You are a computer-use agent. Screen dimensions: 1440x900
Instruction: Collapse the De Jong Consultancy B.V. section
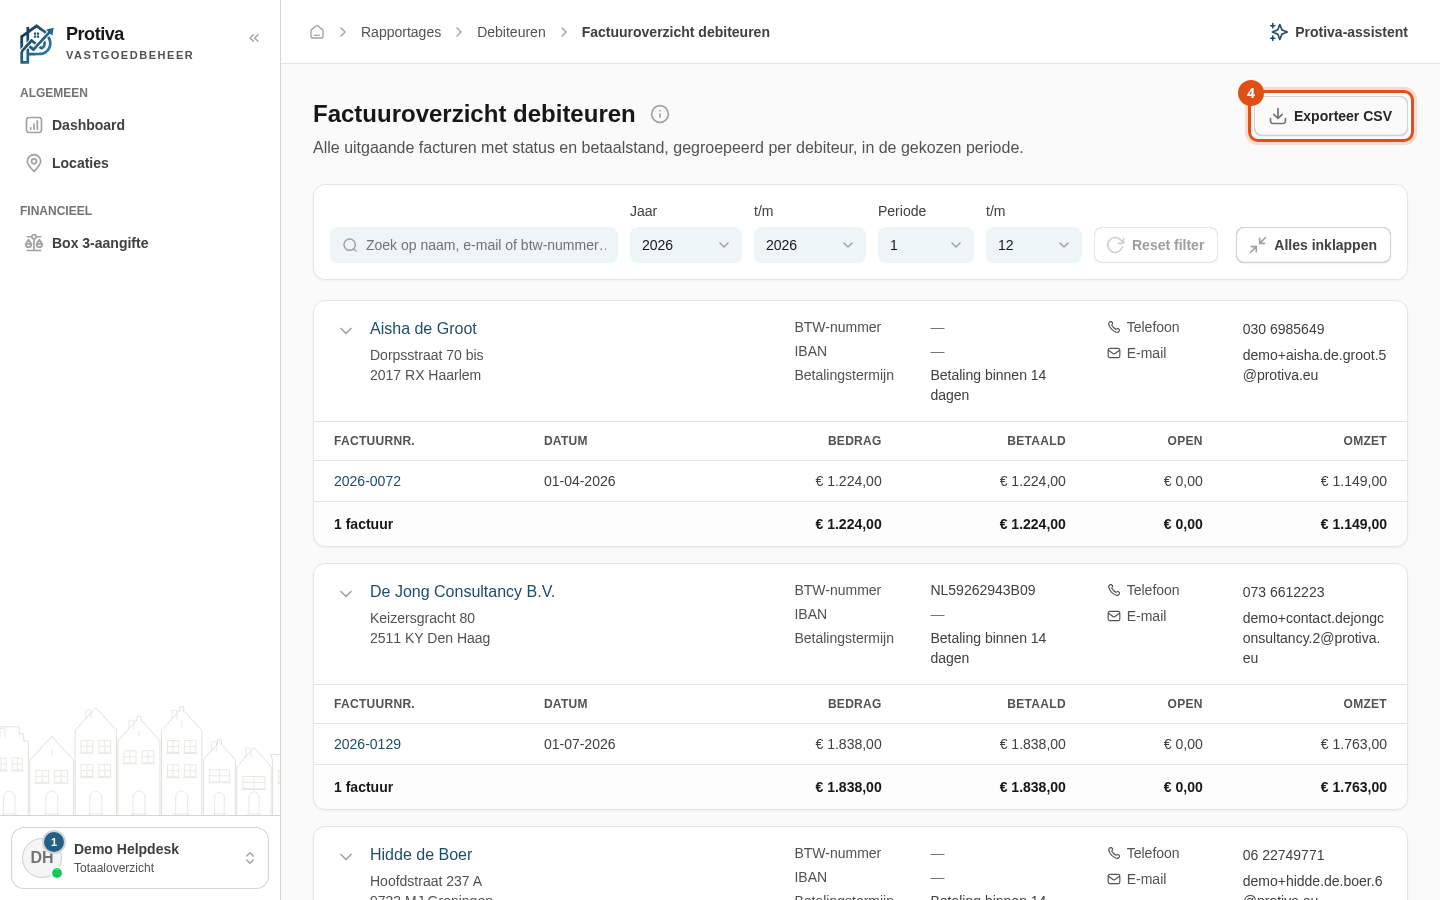coord(346,593)
